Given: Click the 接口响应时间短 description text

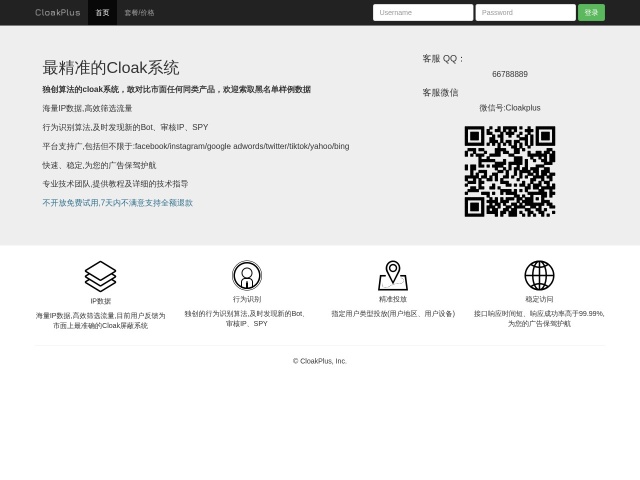Looking at the screenshot, I should [x=539, y=319].
